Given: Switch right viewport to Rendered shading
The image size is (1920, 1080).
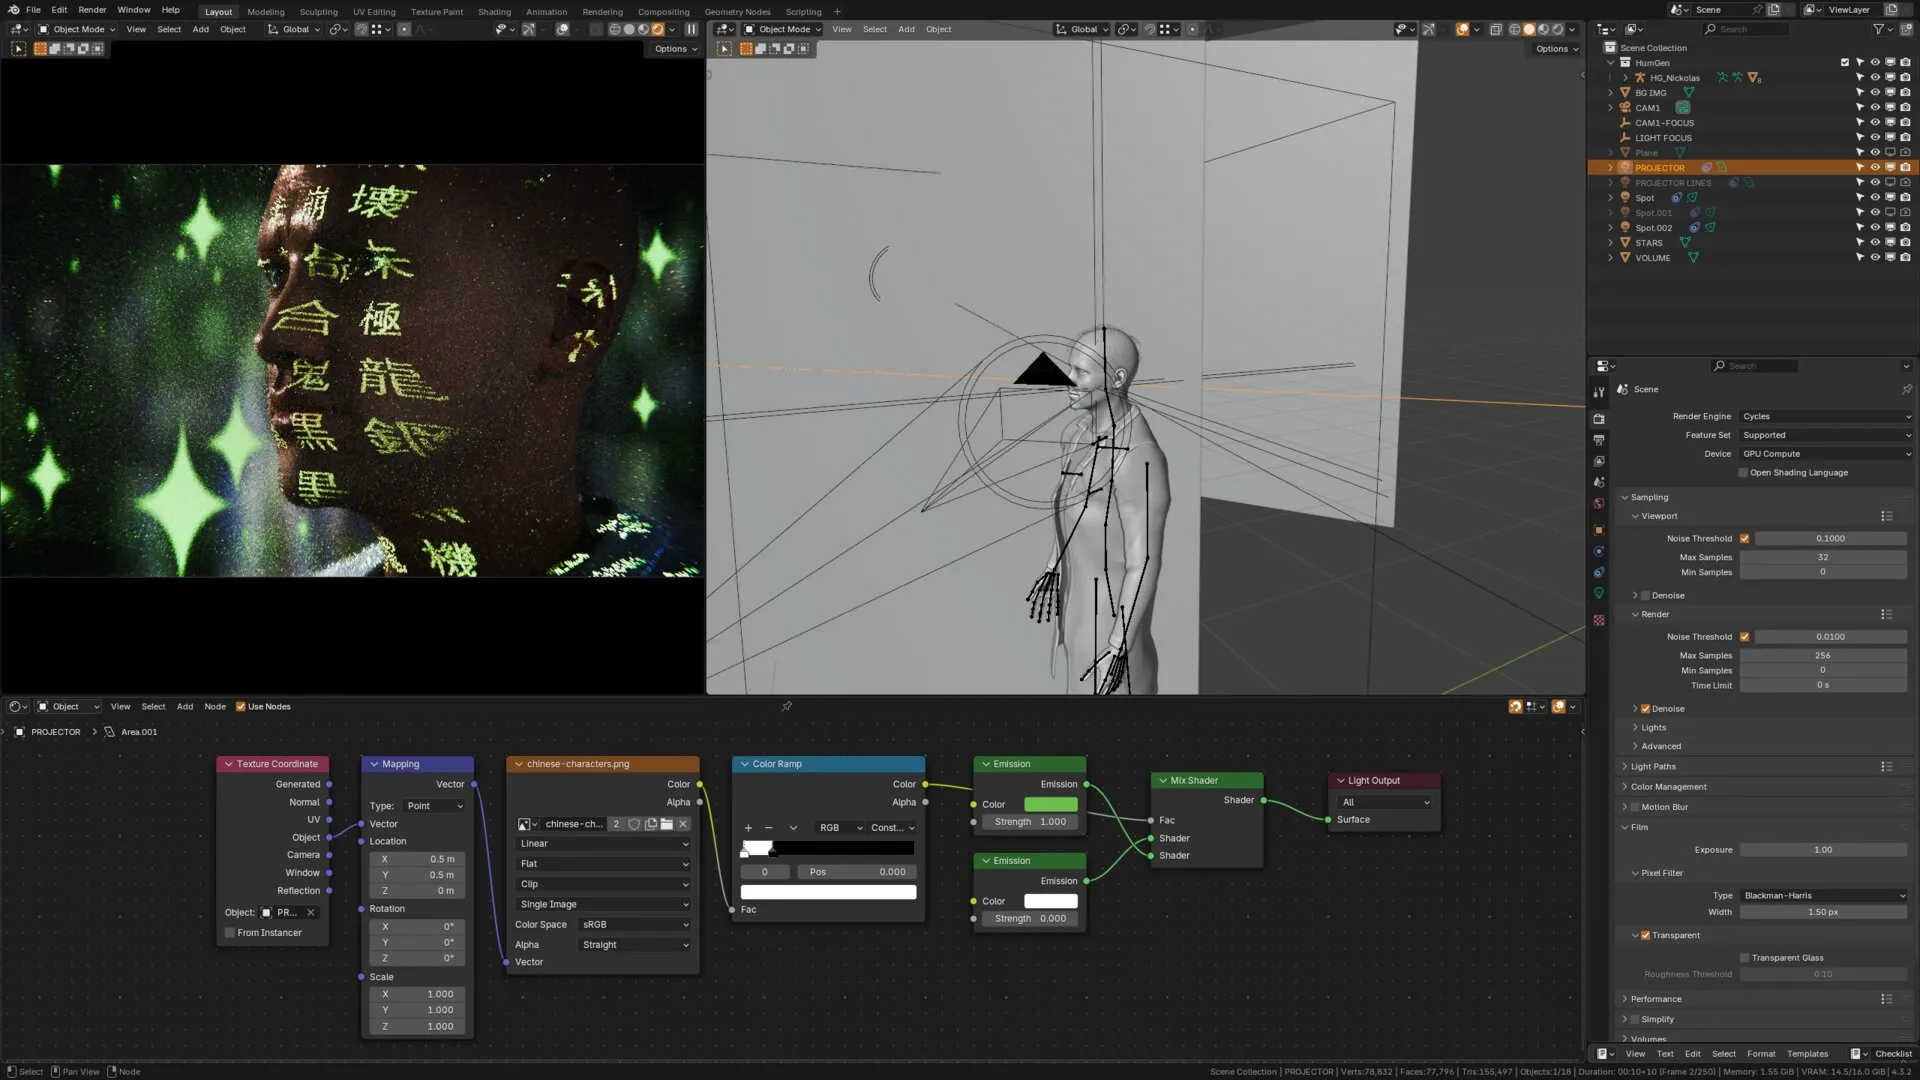Looking at the screenshot, I should [1558, 29].
